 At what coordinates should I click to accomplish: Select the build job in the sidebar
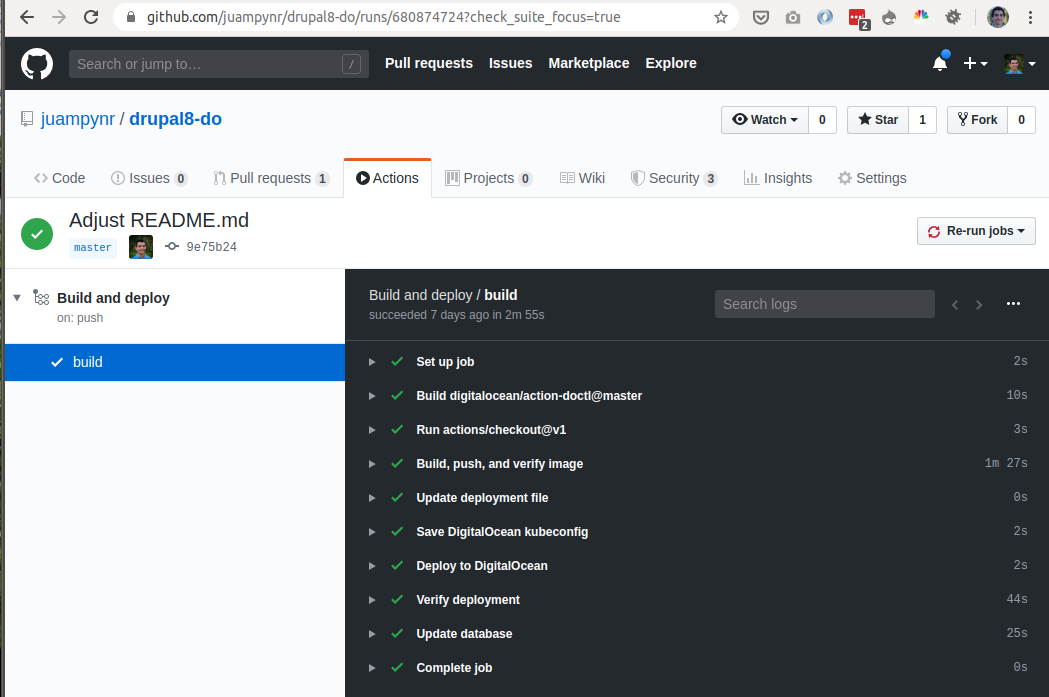175,363
